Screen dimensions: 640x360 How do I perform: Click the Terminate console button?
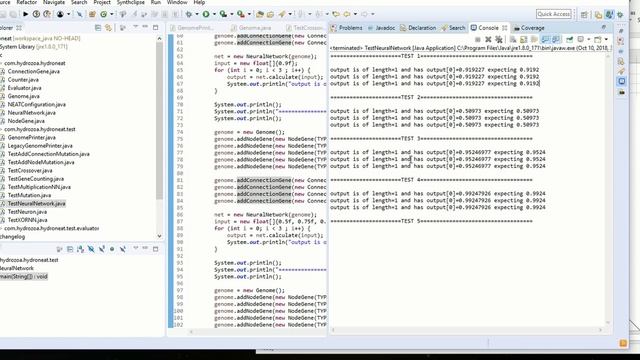click(478, 40)
